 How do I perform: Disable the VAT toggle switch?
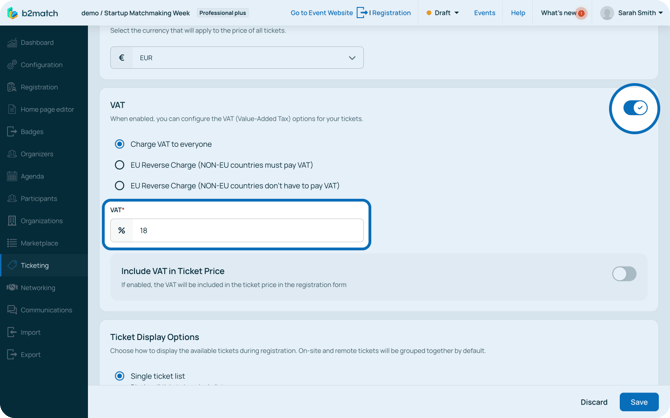(x=635, y=108)
